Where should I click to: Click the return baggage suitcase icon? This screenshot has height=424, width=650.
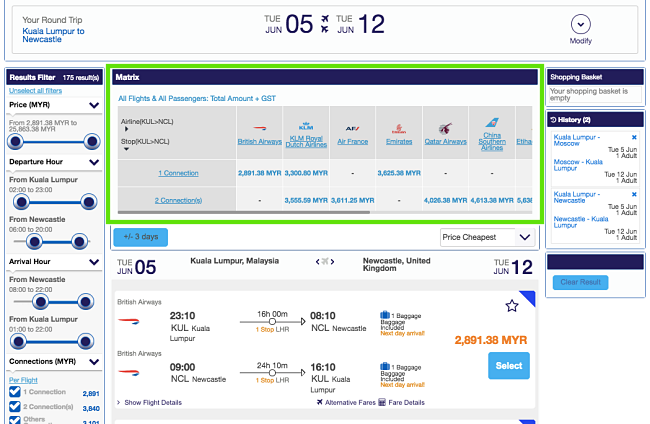pyautogui.click(x=385, y=366)
